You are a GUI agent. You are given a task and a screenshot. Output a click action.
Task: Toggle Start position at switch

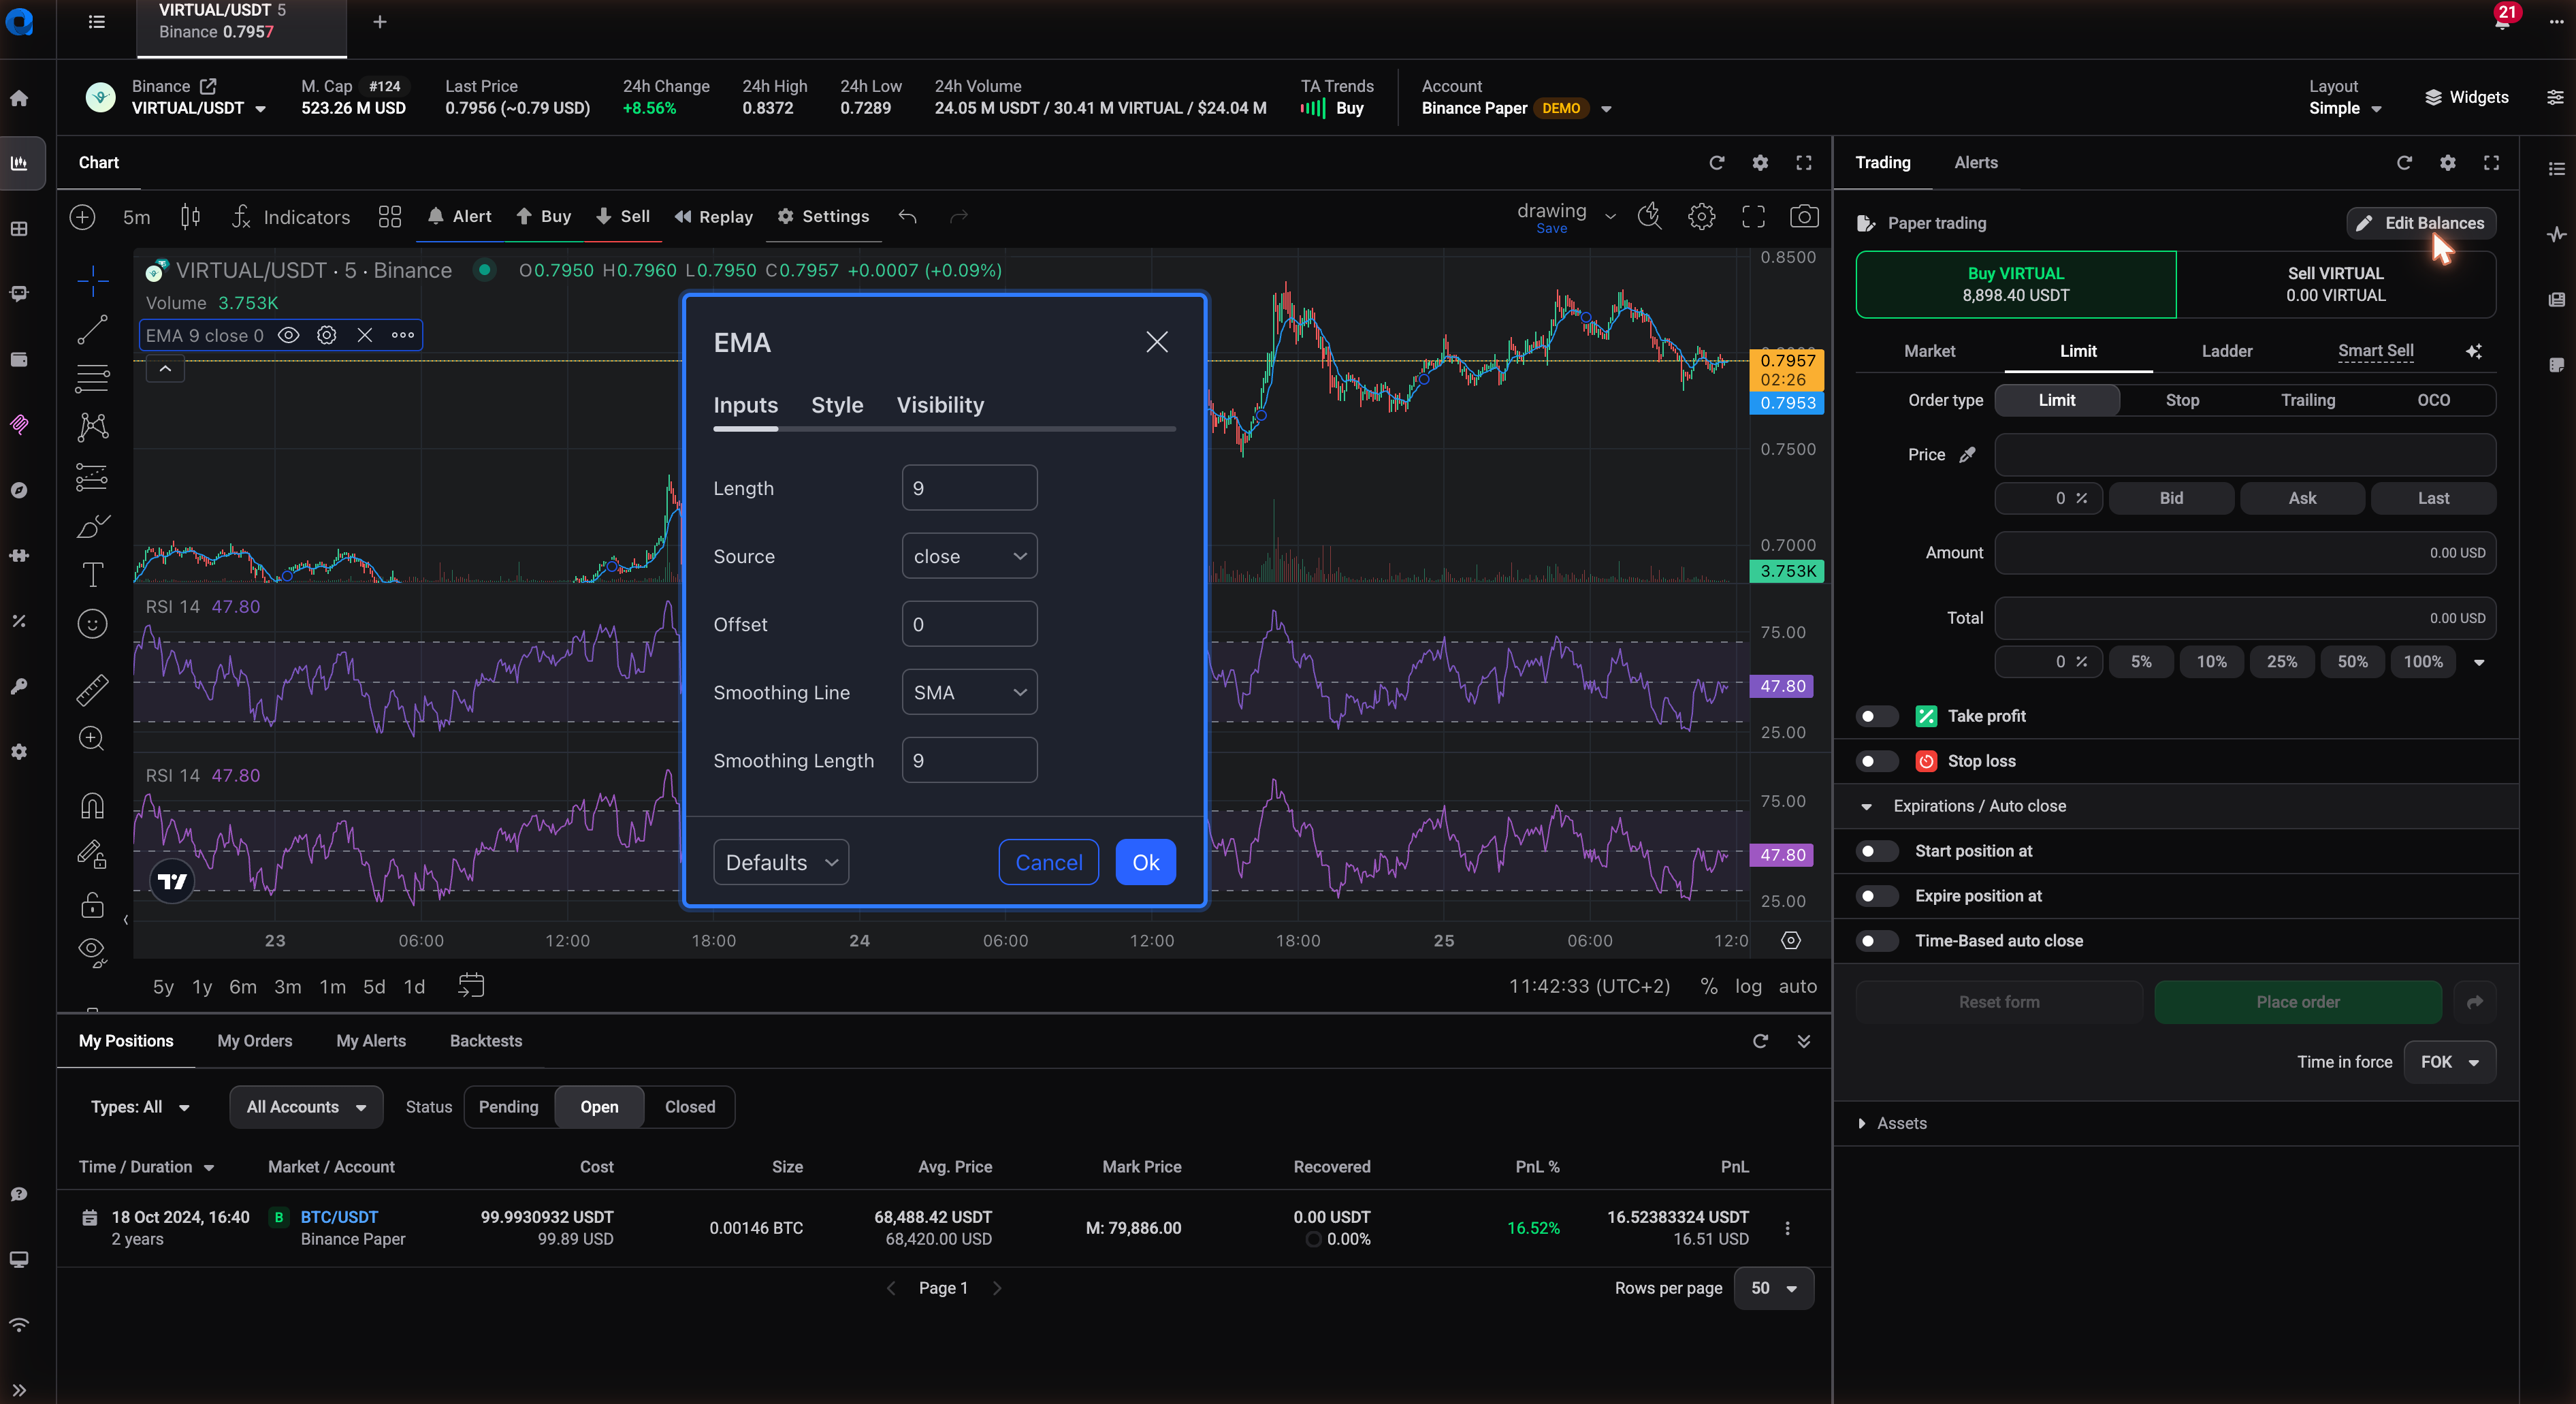[1877, 851]
